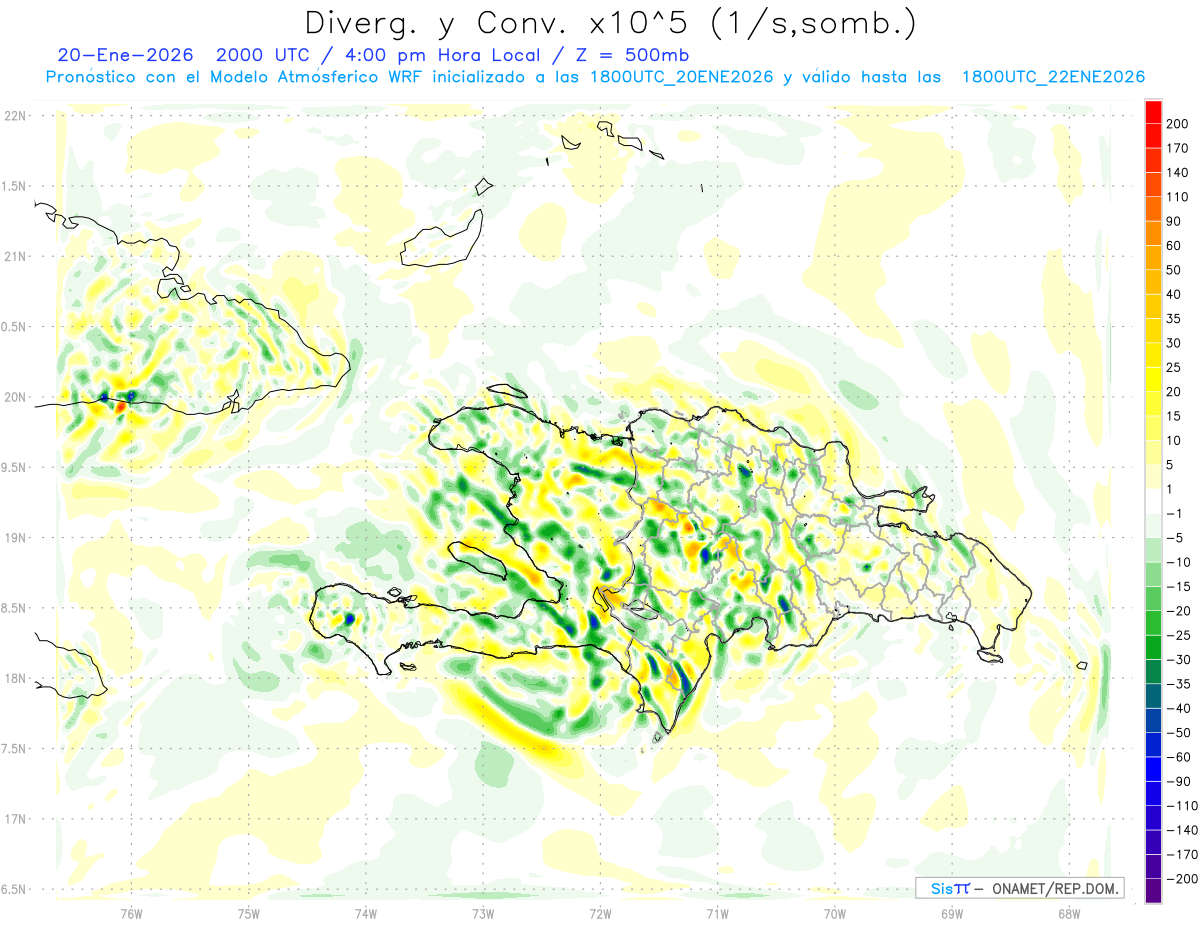Image resolution: width=1200 pixels, height=927 pixels.
Task: Click the blue 'Sisπ' logo text
Action: click(x=949, y=888)
